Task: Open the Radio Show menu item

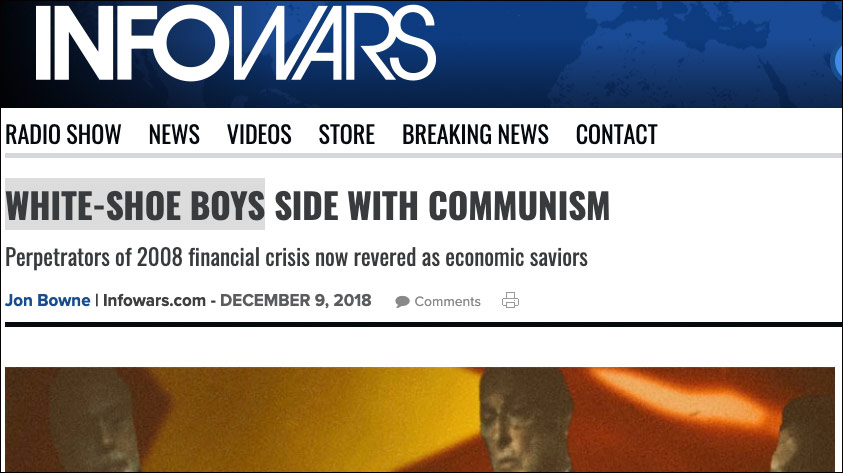Action: (63, 134)
